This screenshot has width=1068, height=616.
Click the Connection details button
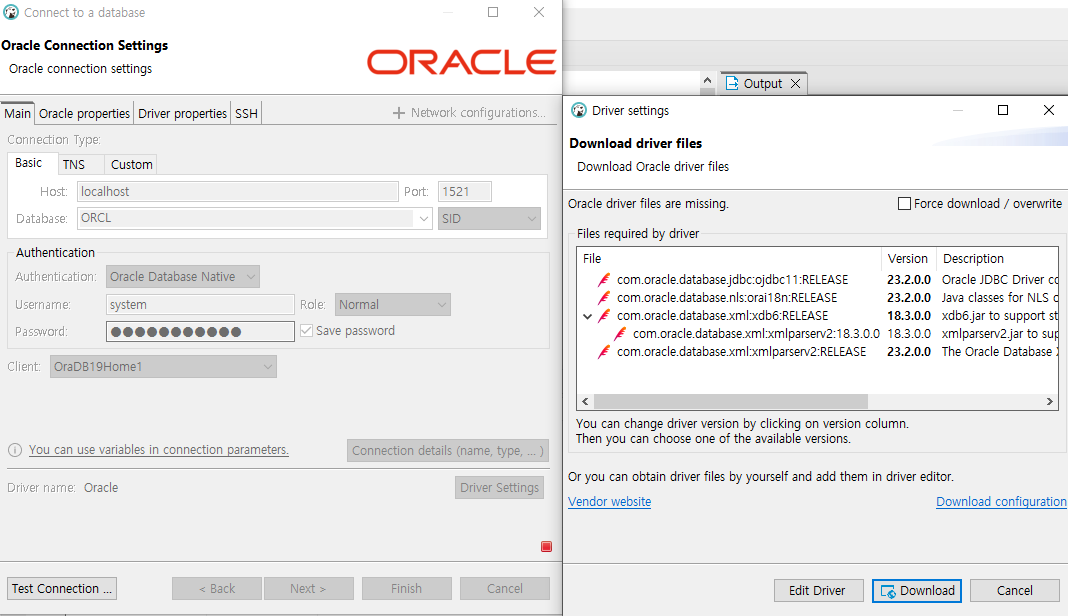point(447,450)
